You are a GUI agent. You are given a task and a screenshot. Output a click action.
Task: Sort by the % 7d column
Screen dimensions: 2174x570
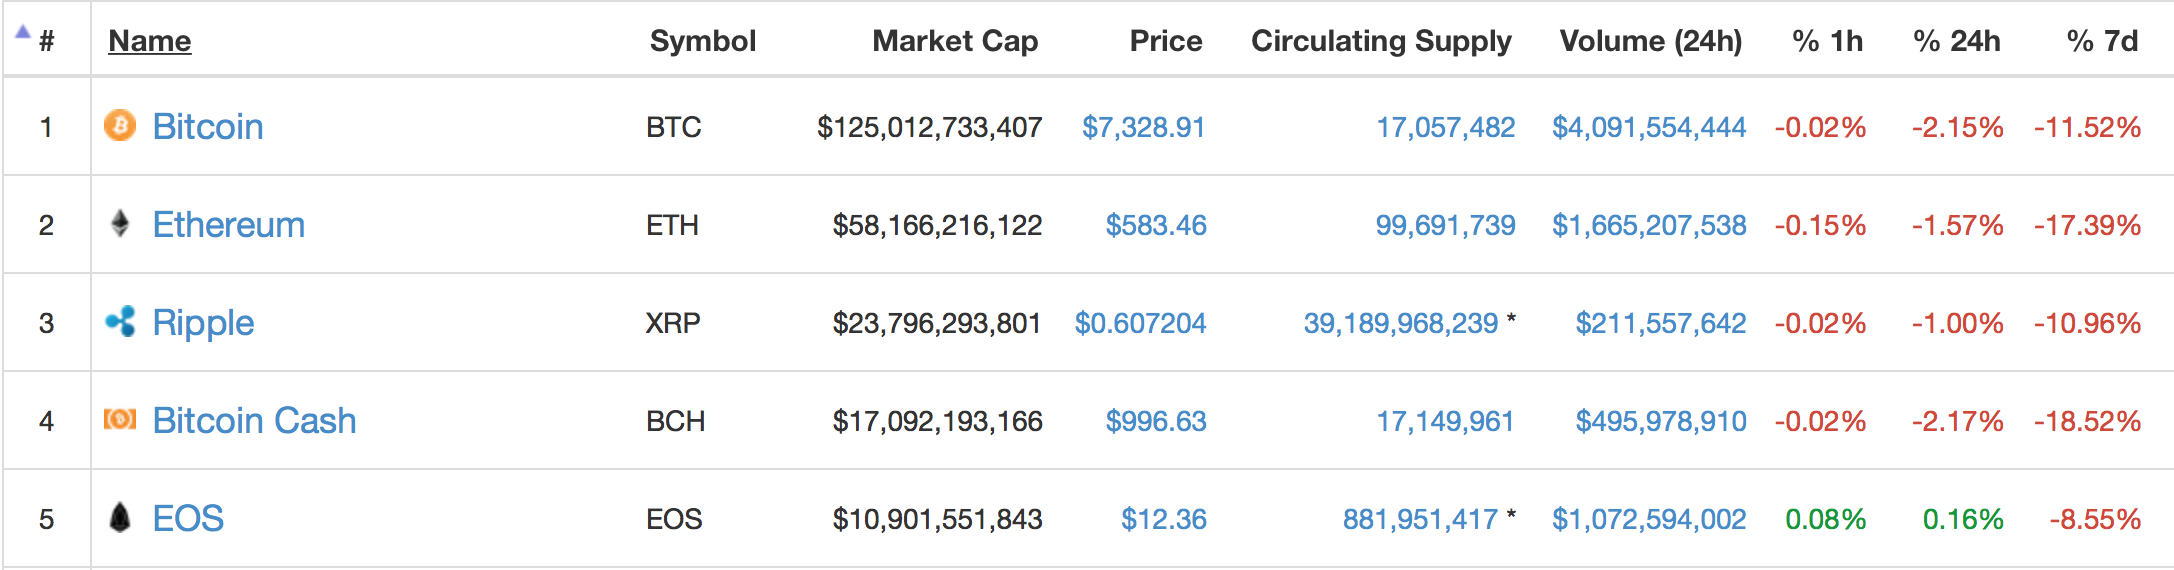click(2101, 41)
